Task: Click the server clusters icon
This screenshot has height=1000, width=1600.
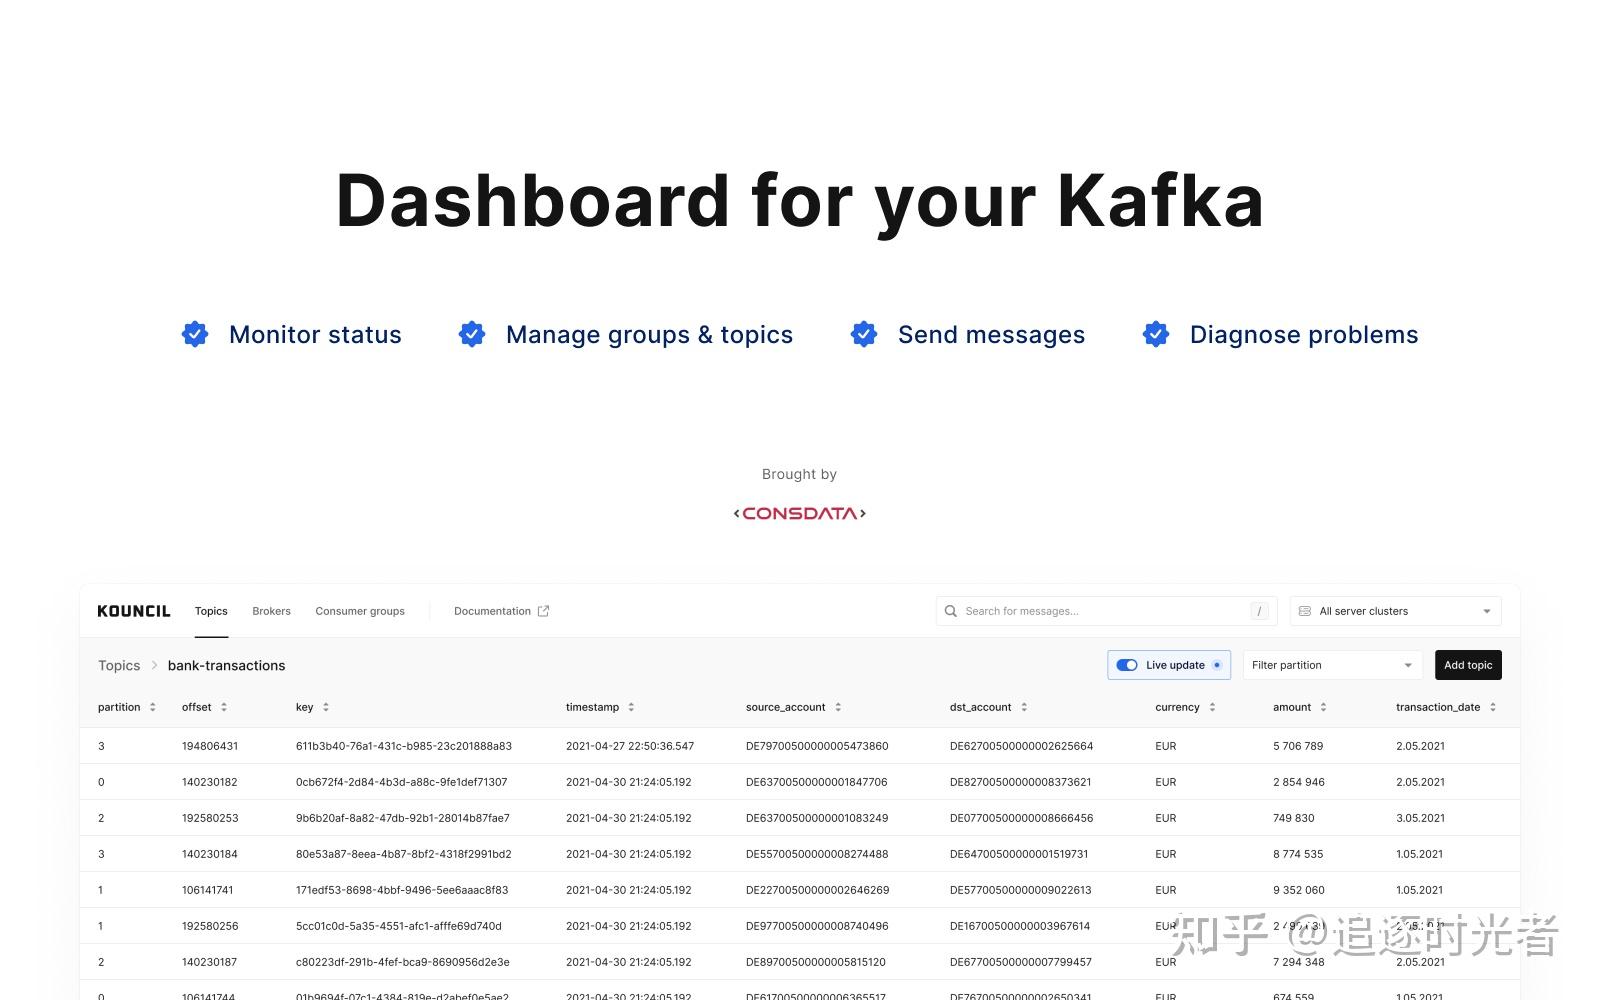Action: [x=1305, y=611]
